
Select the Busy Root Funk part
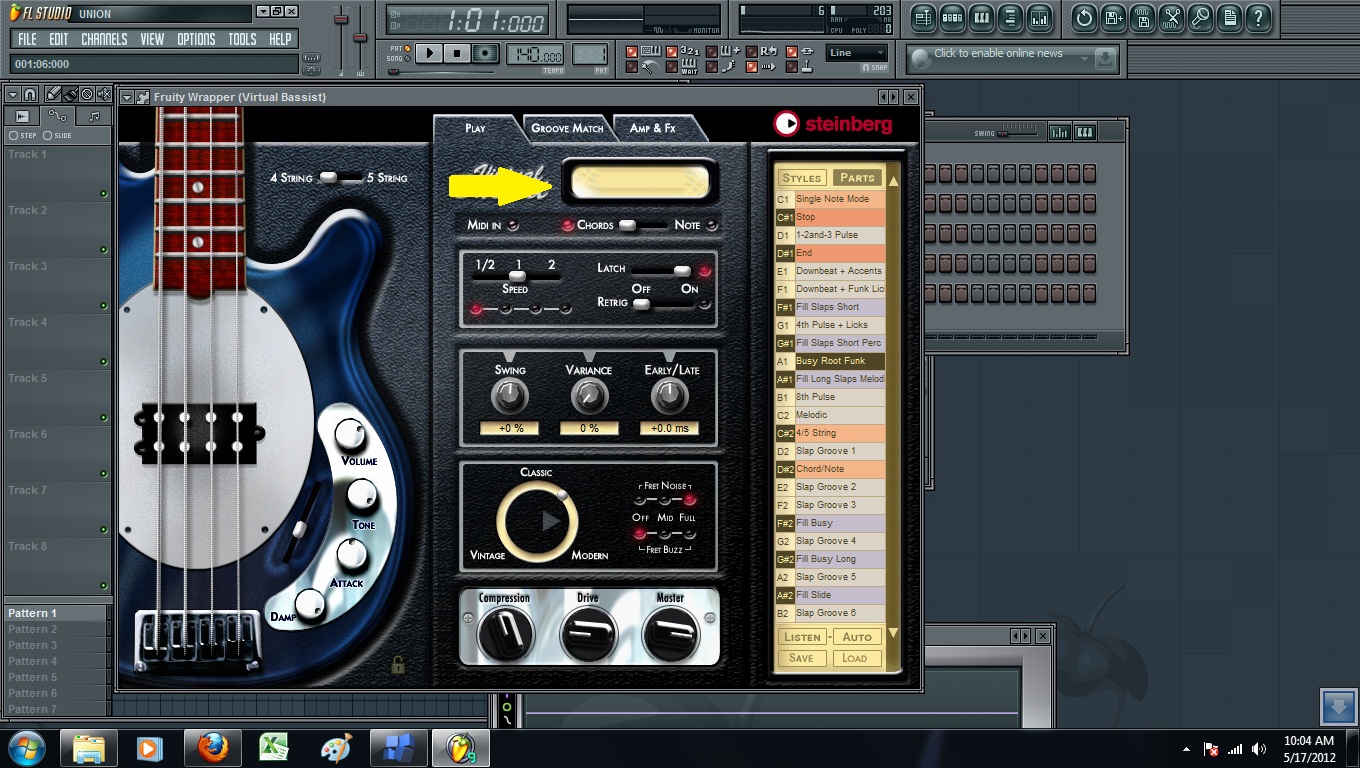tap(830, 361)
